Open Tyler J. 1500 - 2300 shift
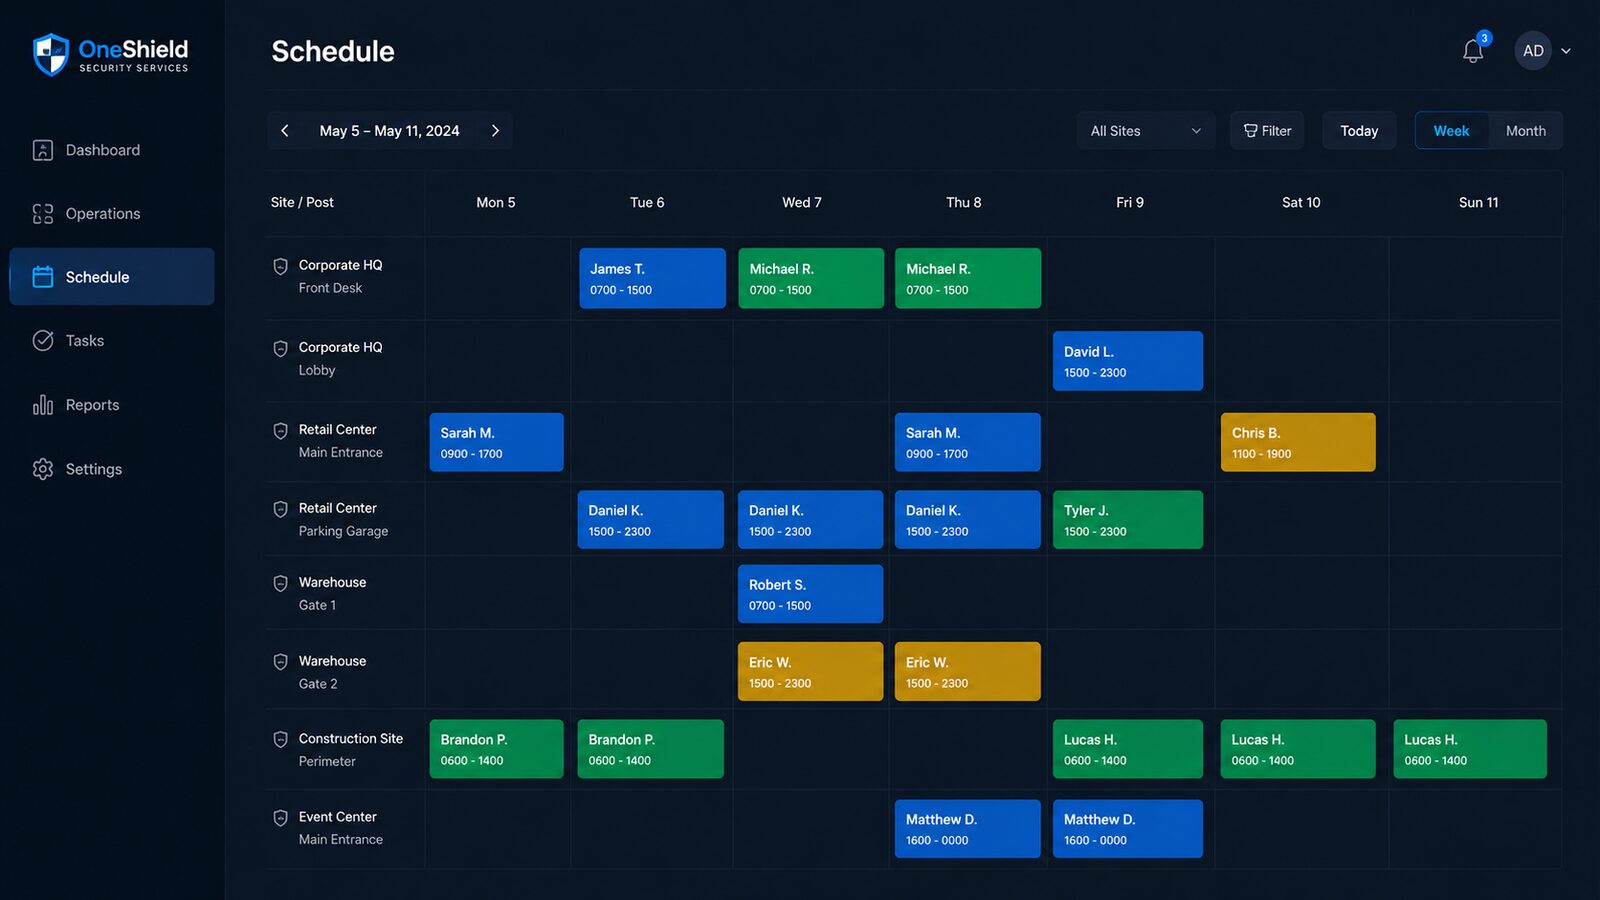Screen dimensions: 1600x900 1128,519
